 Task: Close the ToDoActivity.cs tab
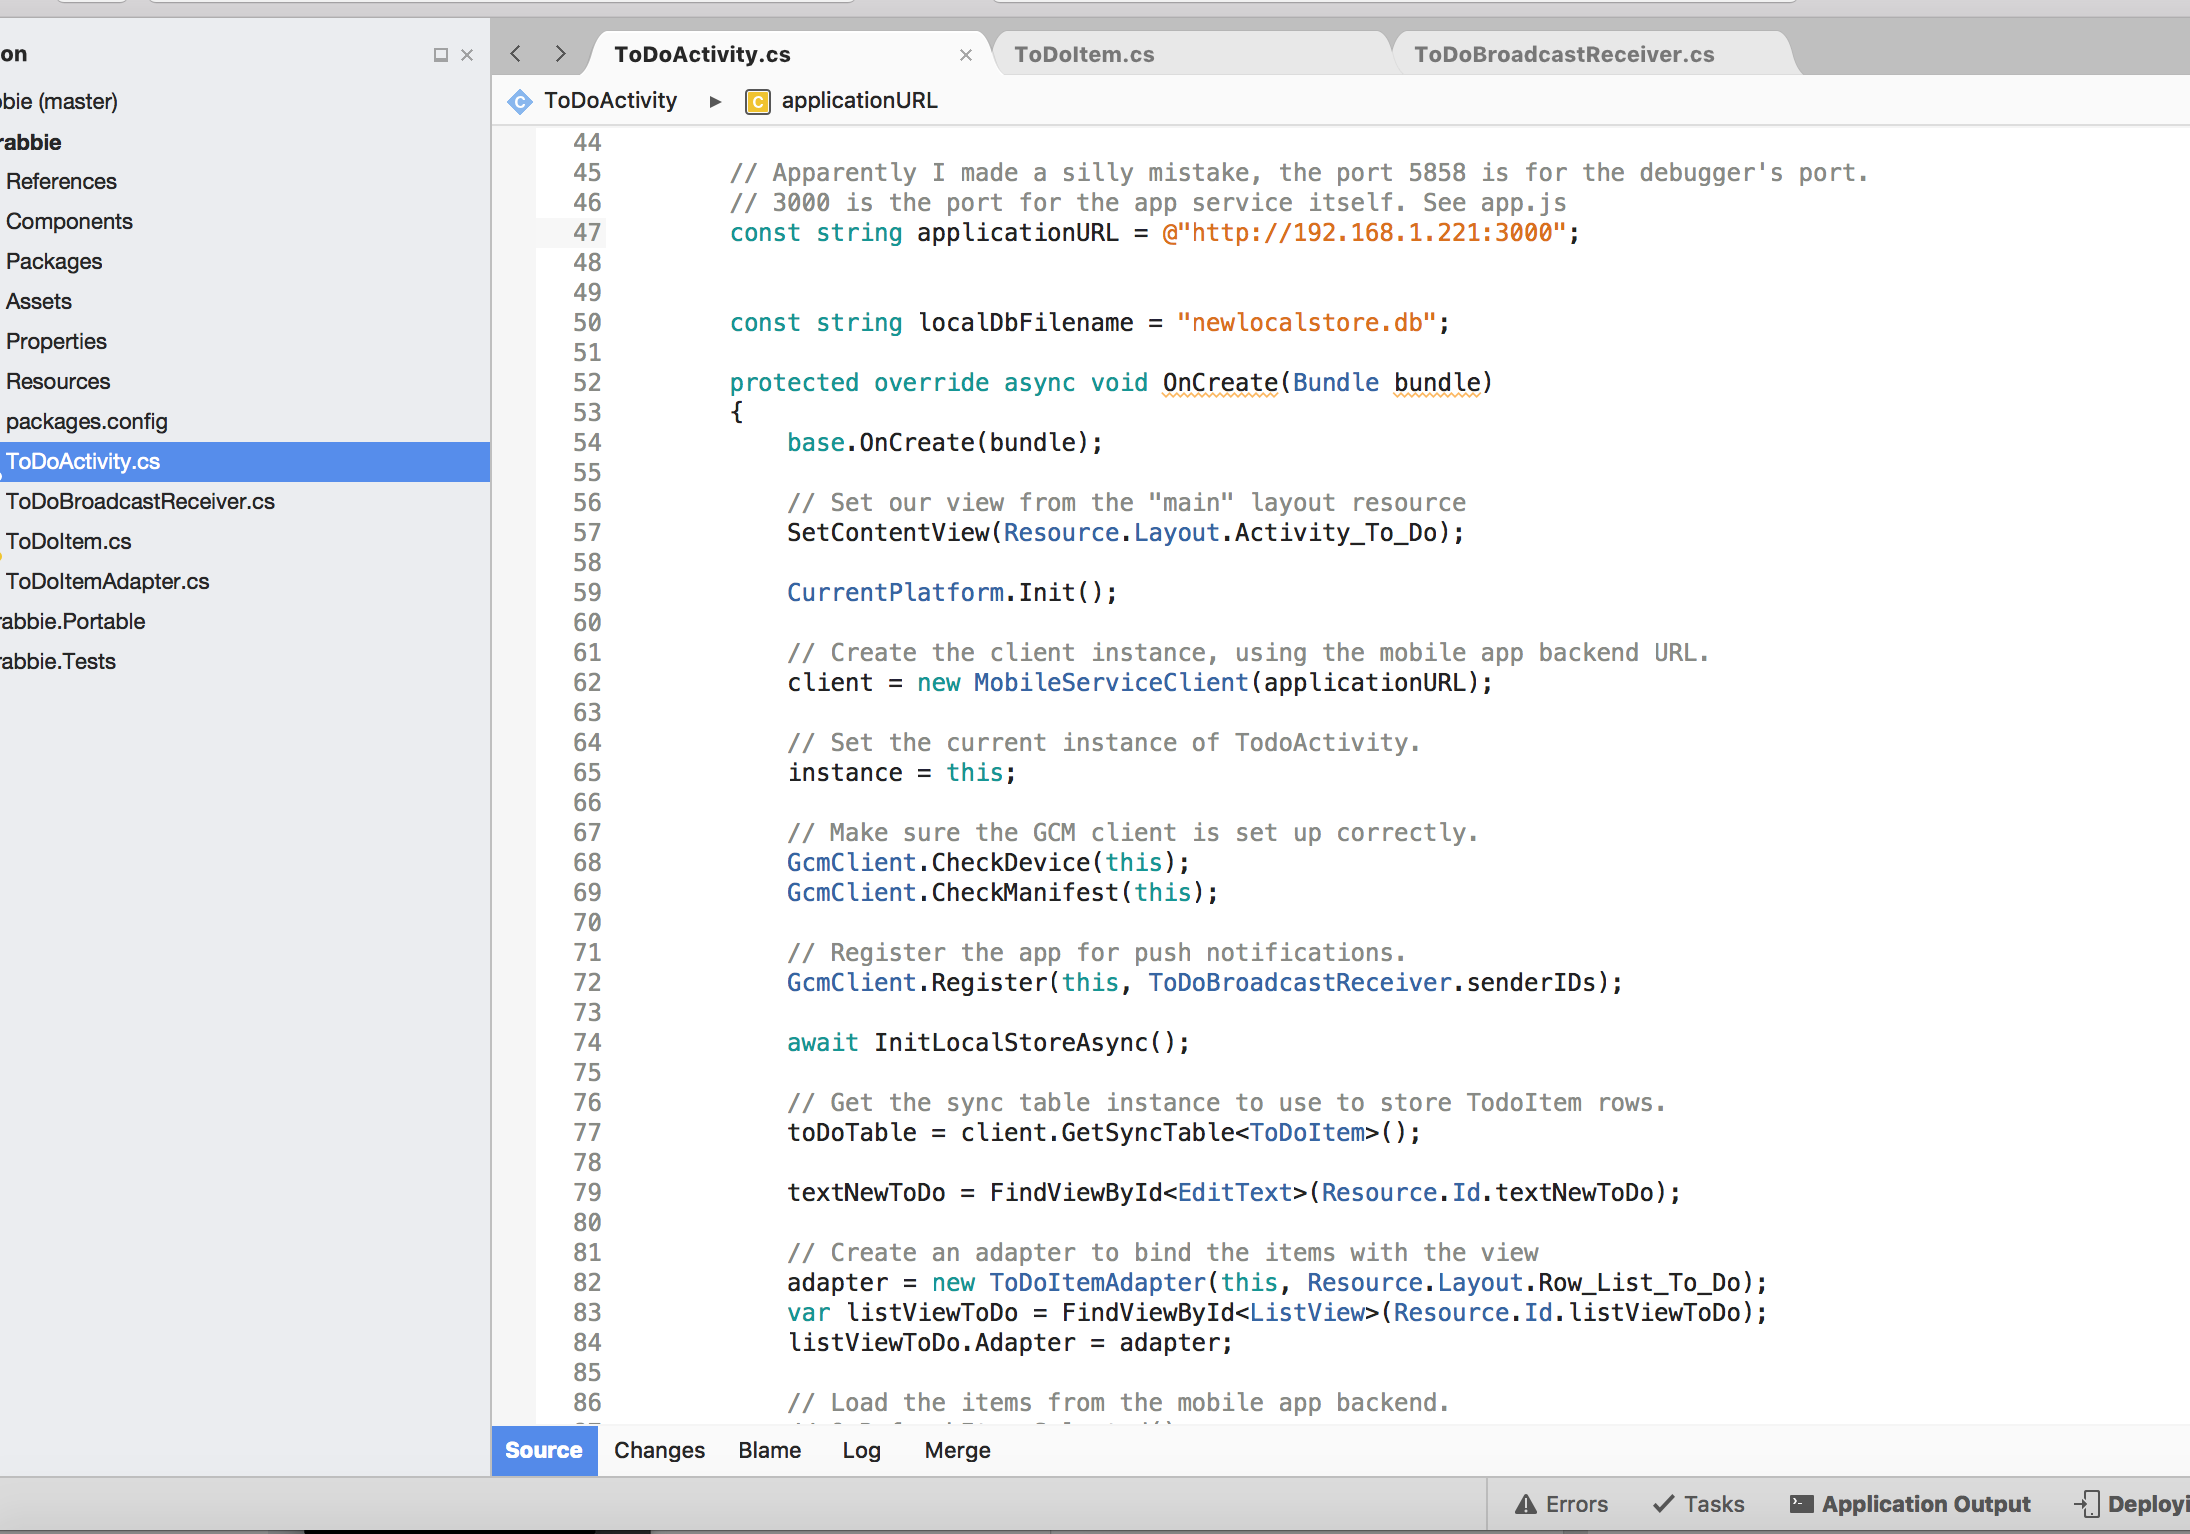[965, 55]
